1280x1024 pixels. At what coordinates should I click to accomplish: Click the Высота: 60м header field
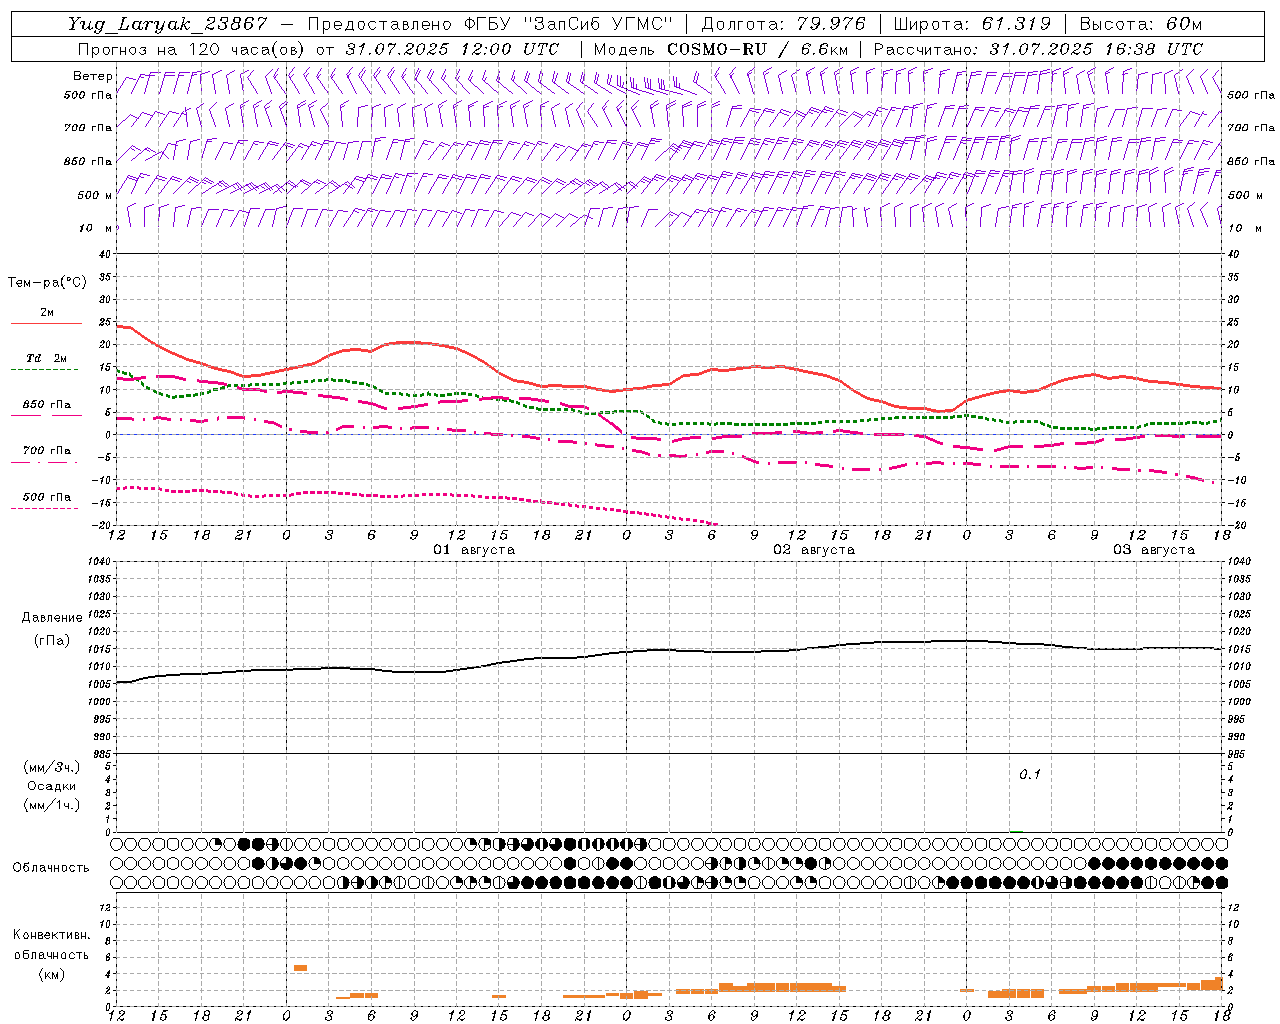pos(1140,24)
